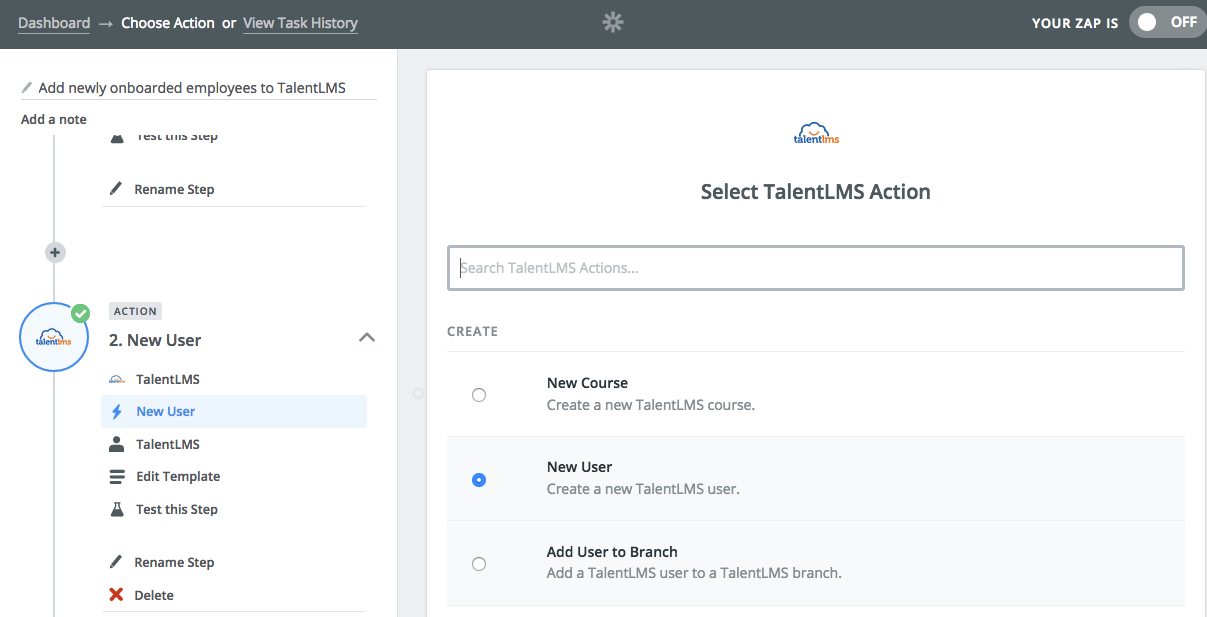The image size is (1207, 617).
Task: Open the Dashboard link in header
Action: tap(54, 23)
